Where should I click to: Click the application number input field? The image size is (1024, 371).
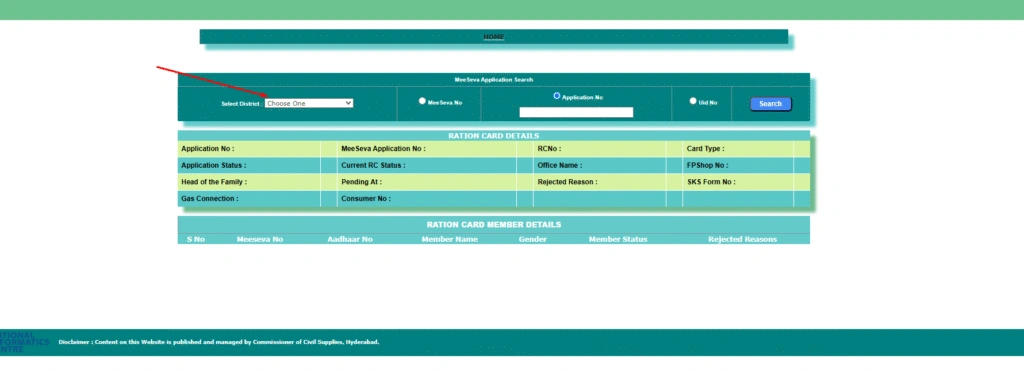(x=576, y=112)
